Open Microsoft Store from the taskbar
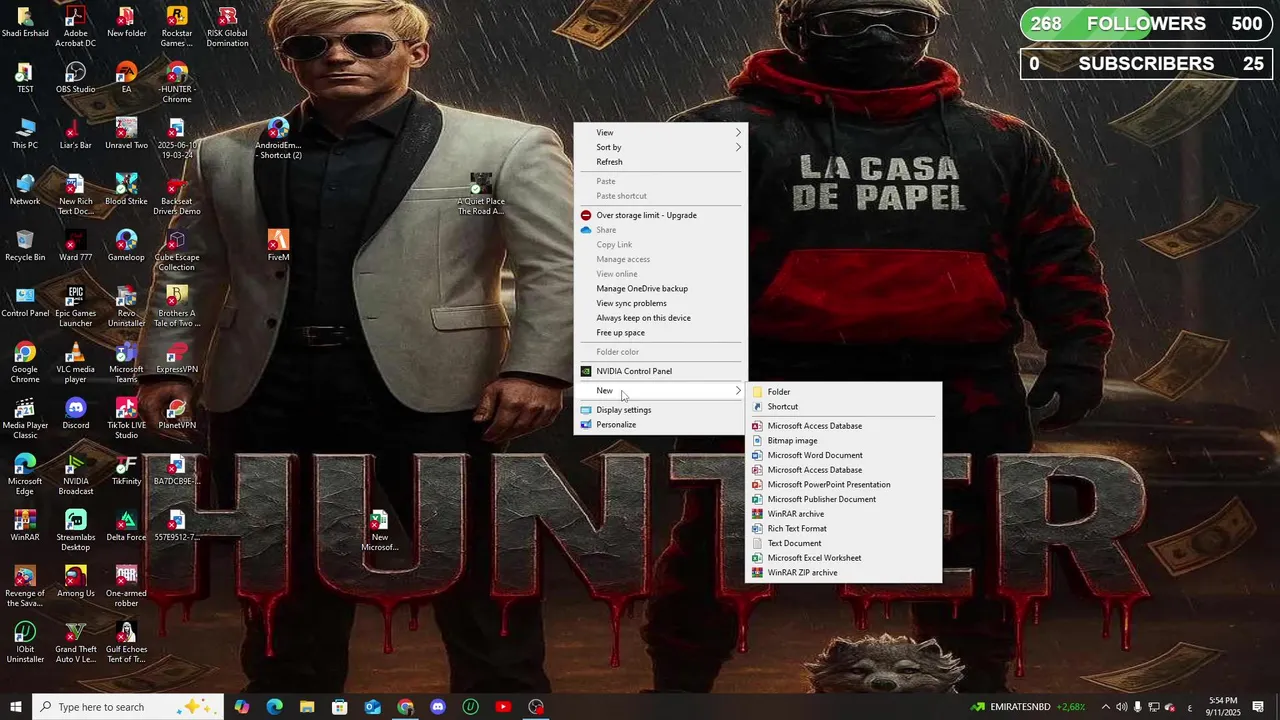1280x720 pixels. point(340,707)
